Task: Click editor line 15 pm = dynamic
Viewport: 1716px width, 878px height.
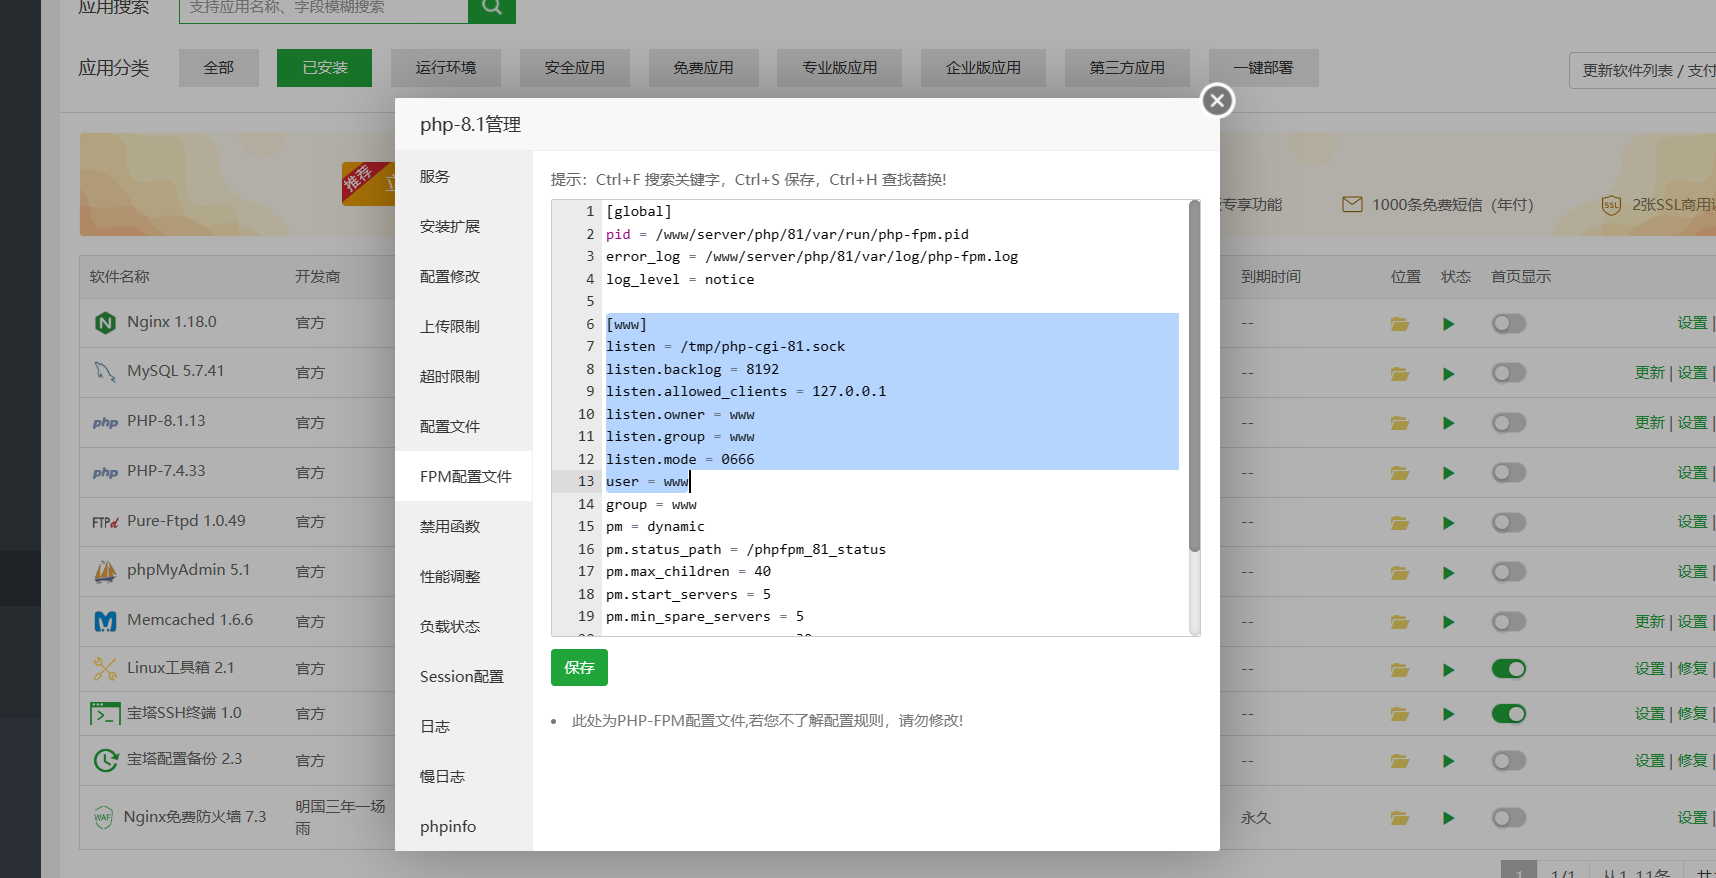Action: 655,527
